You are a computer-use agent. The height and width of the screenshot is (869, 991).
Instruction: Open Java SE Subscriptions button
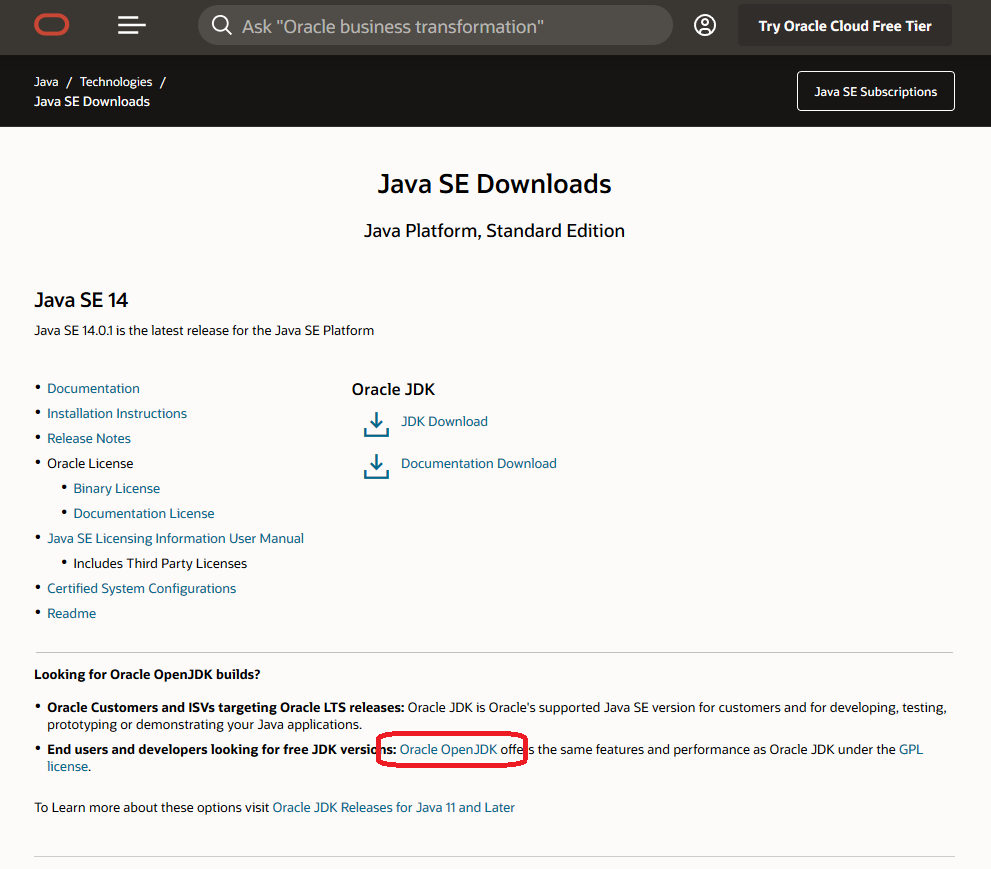tap(875, 91)
